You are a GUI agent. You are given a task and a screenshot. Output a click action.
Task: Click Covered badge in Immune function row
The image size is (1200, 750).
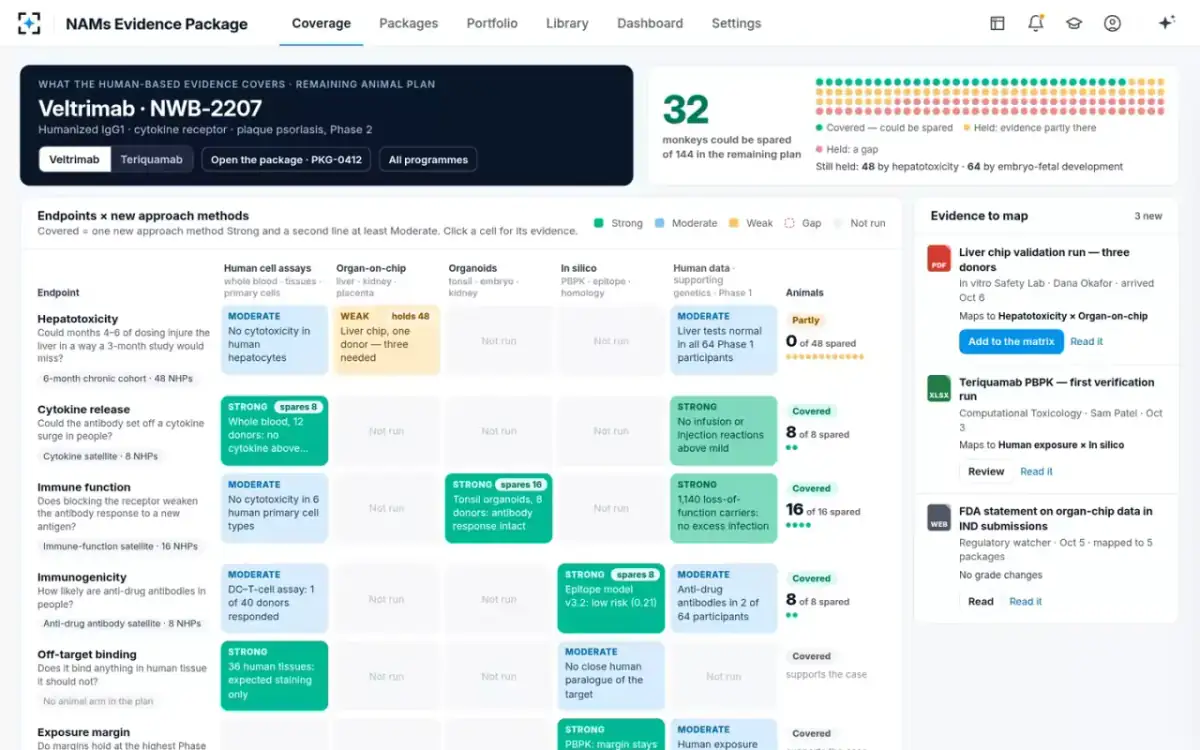point(811,488)
